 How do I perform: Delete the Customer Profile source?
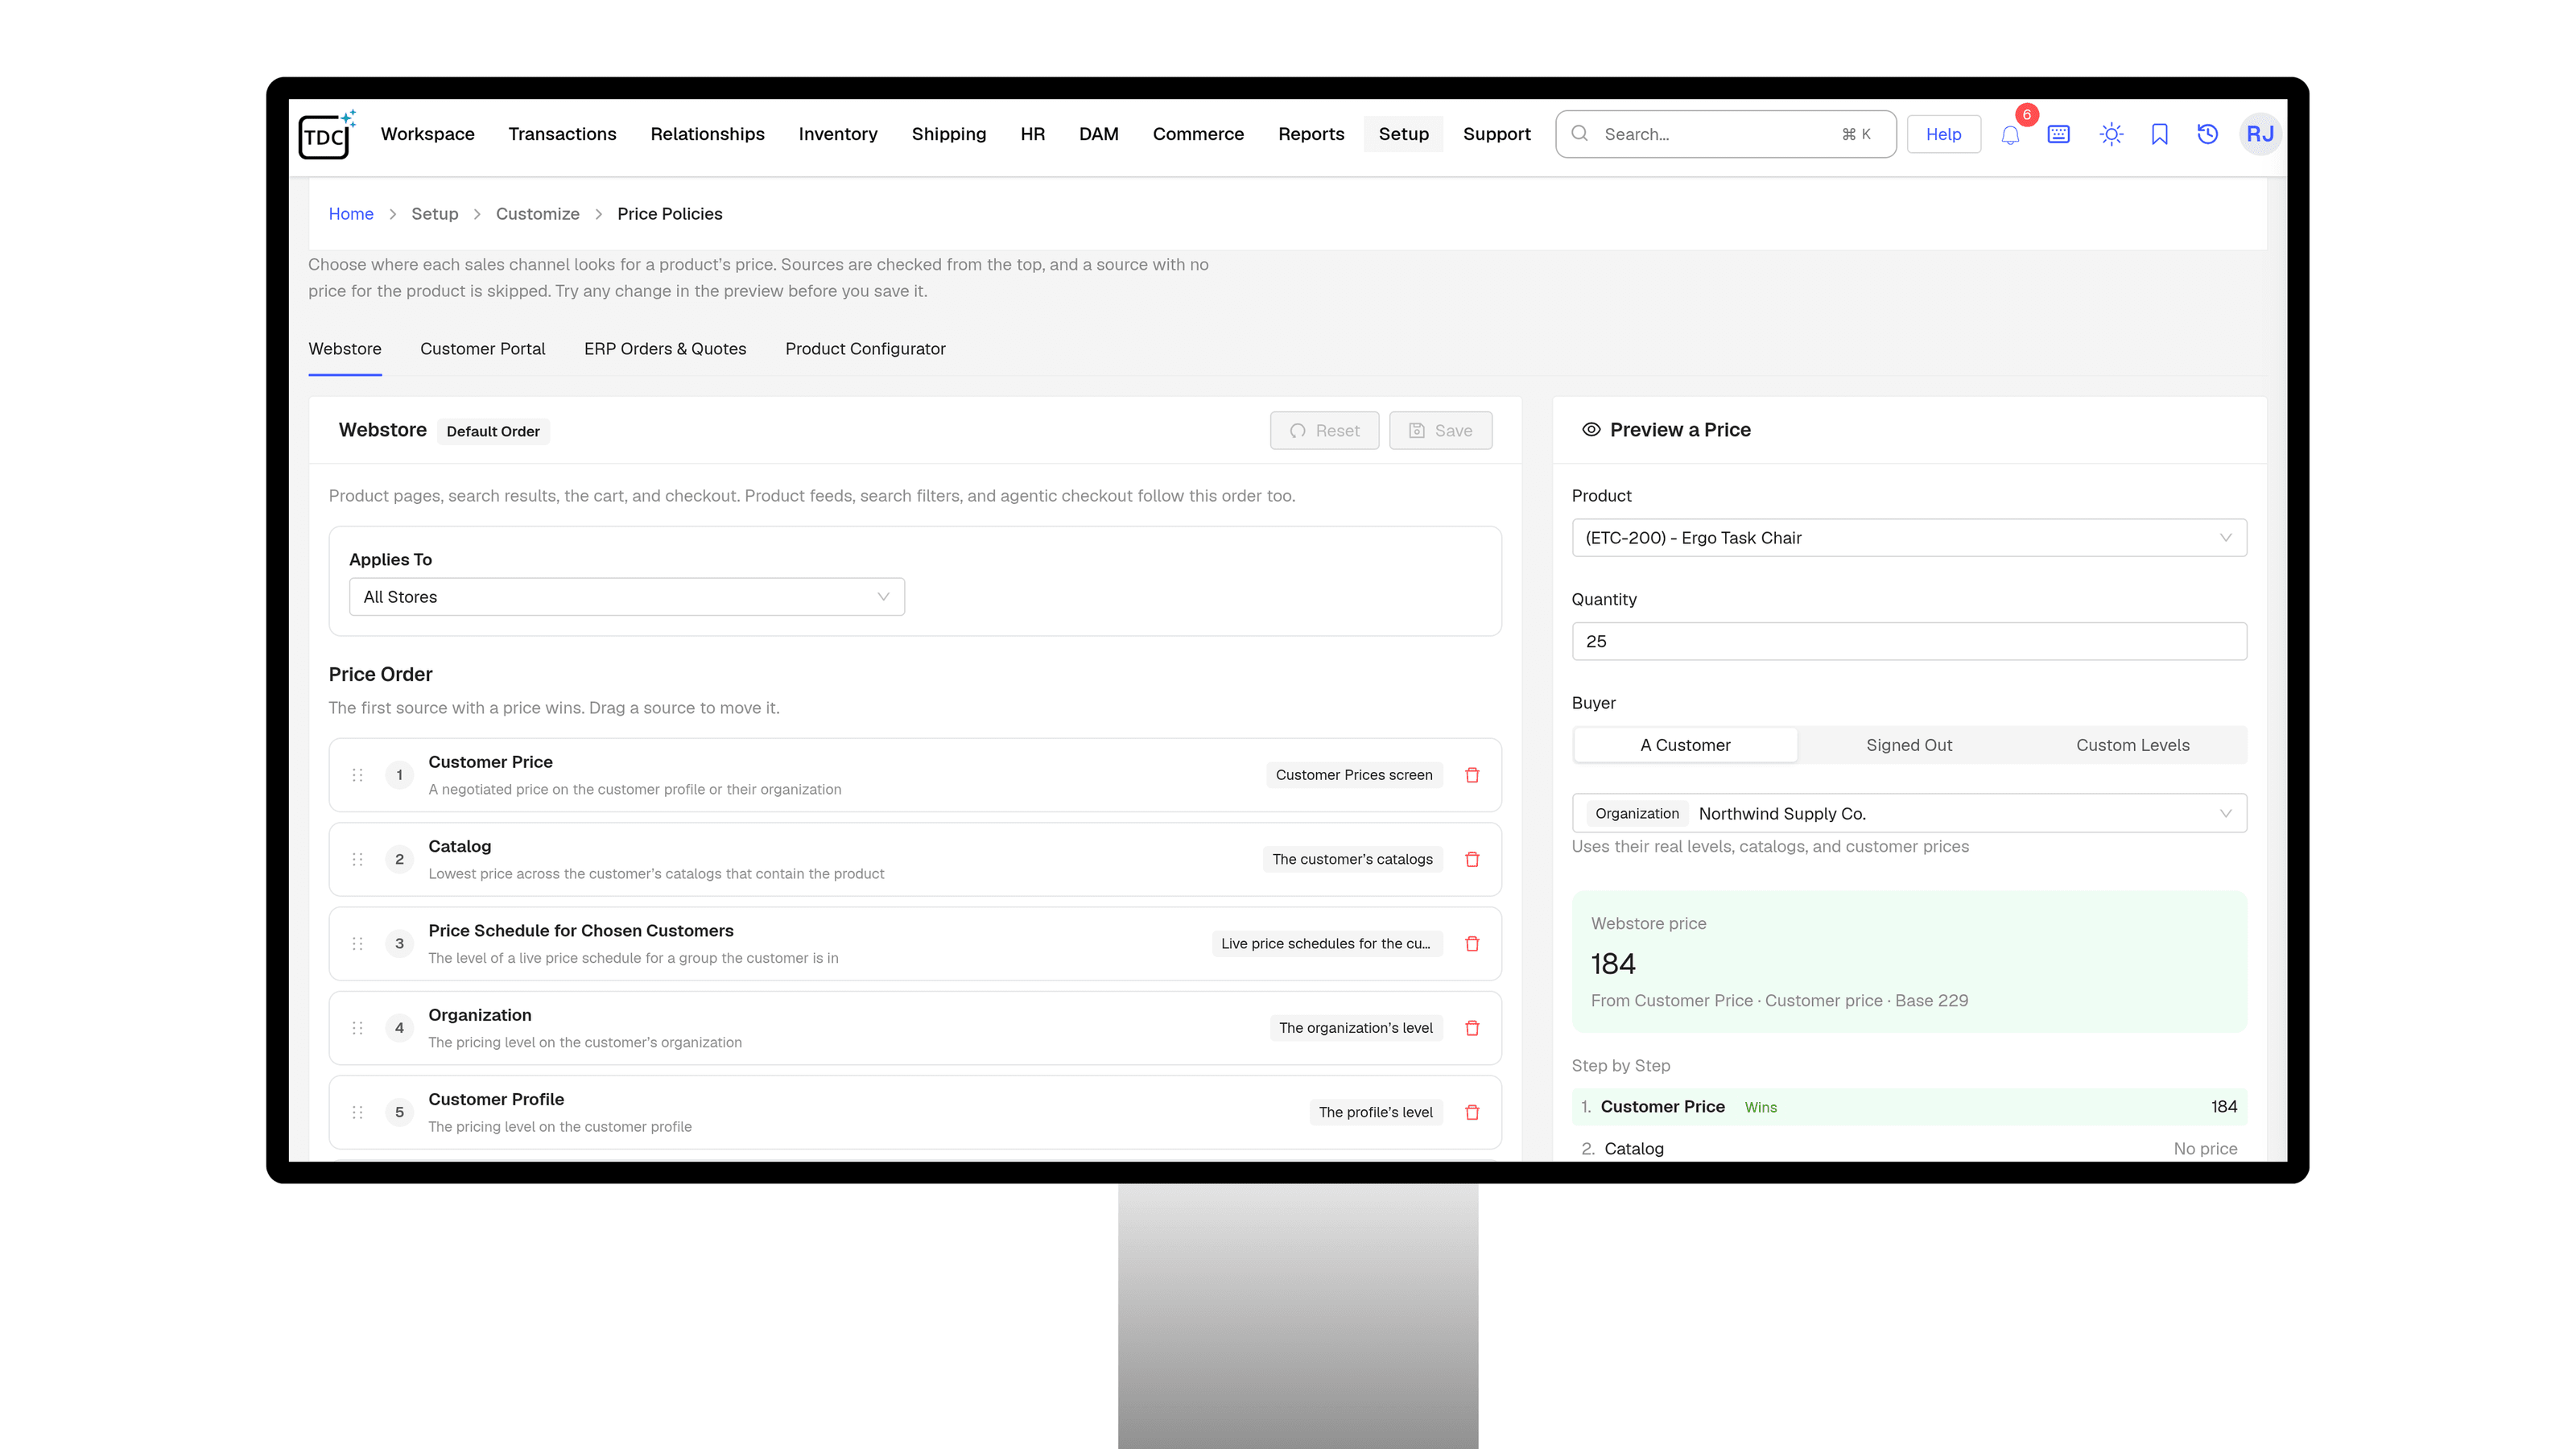1472,1112
